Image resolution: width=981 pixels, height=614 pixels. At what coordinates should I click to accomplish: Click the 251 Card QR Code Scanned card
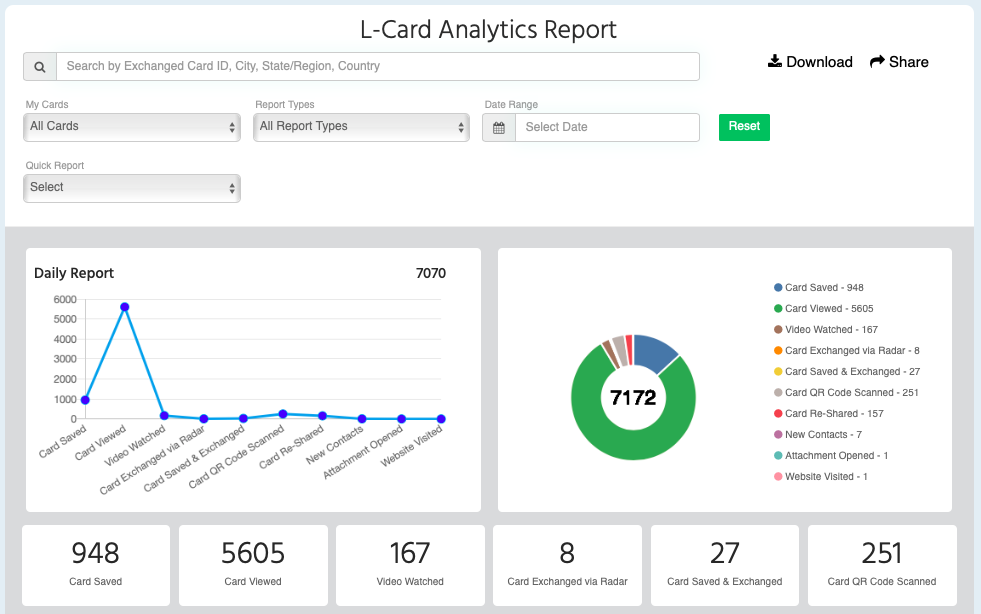coord(882,565)
